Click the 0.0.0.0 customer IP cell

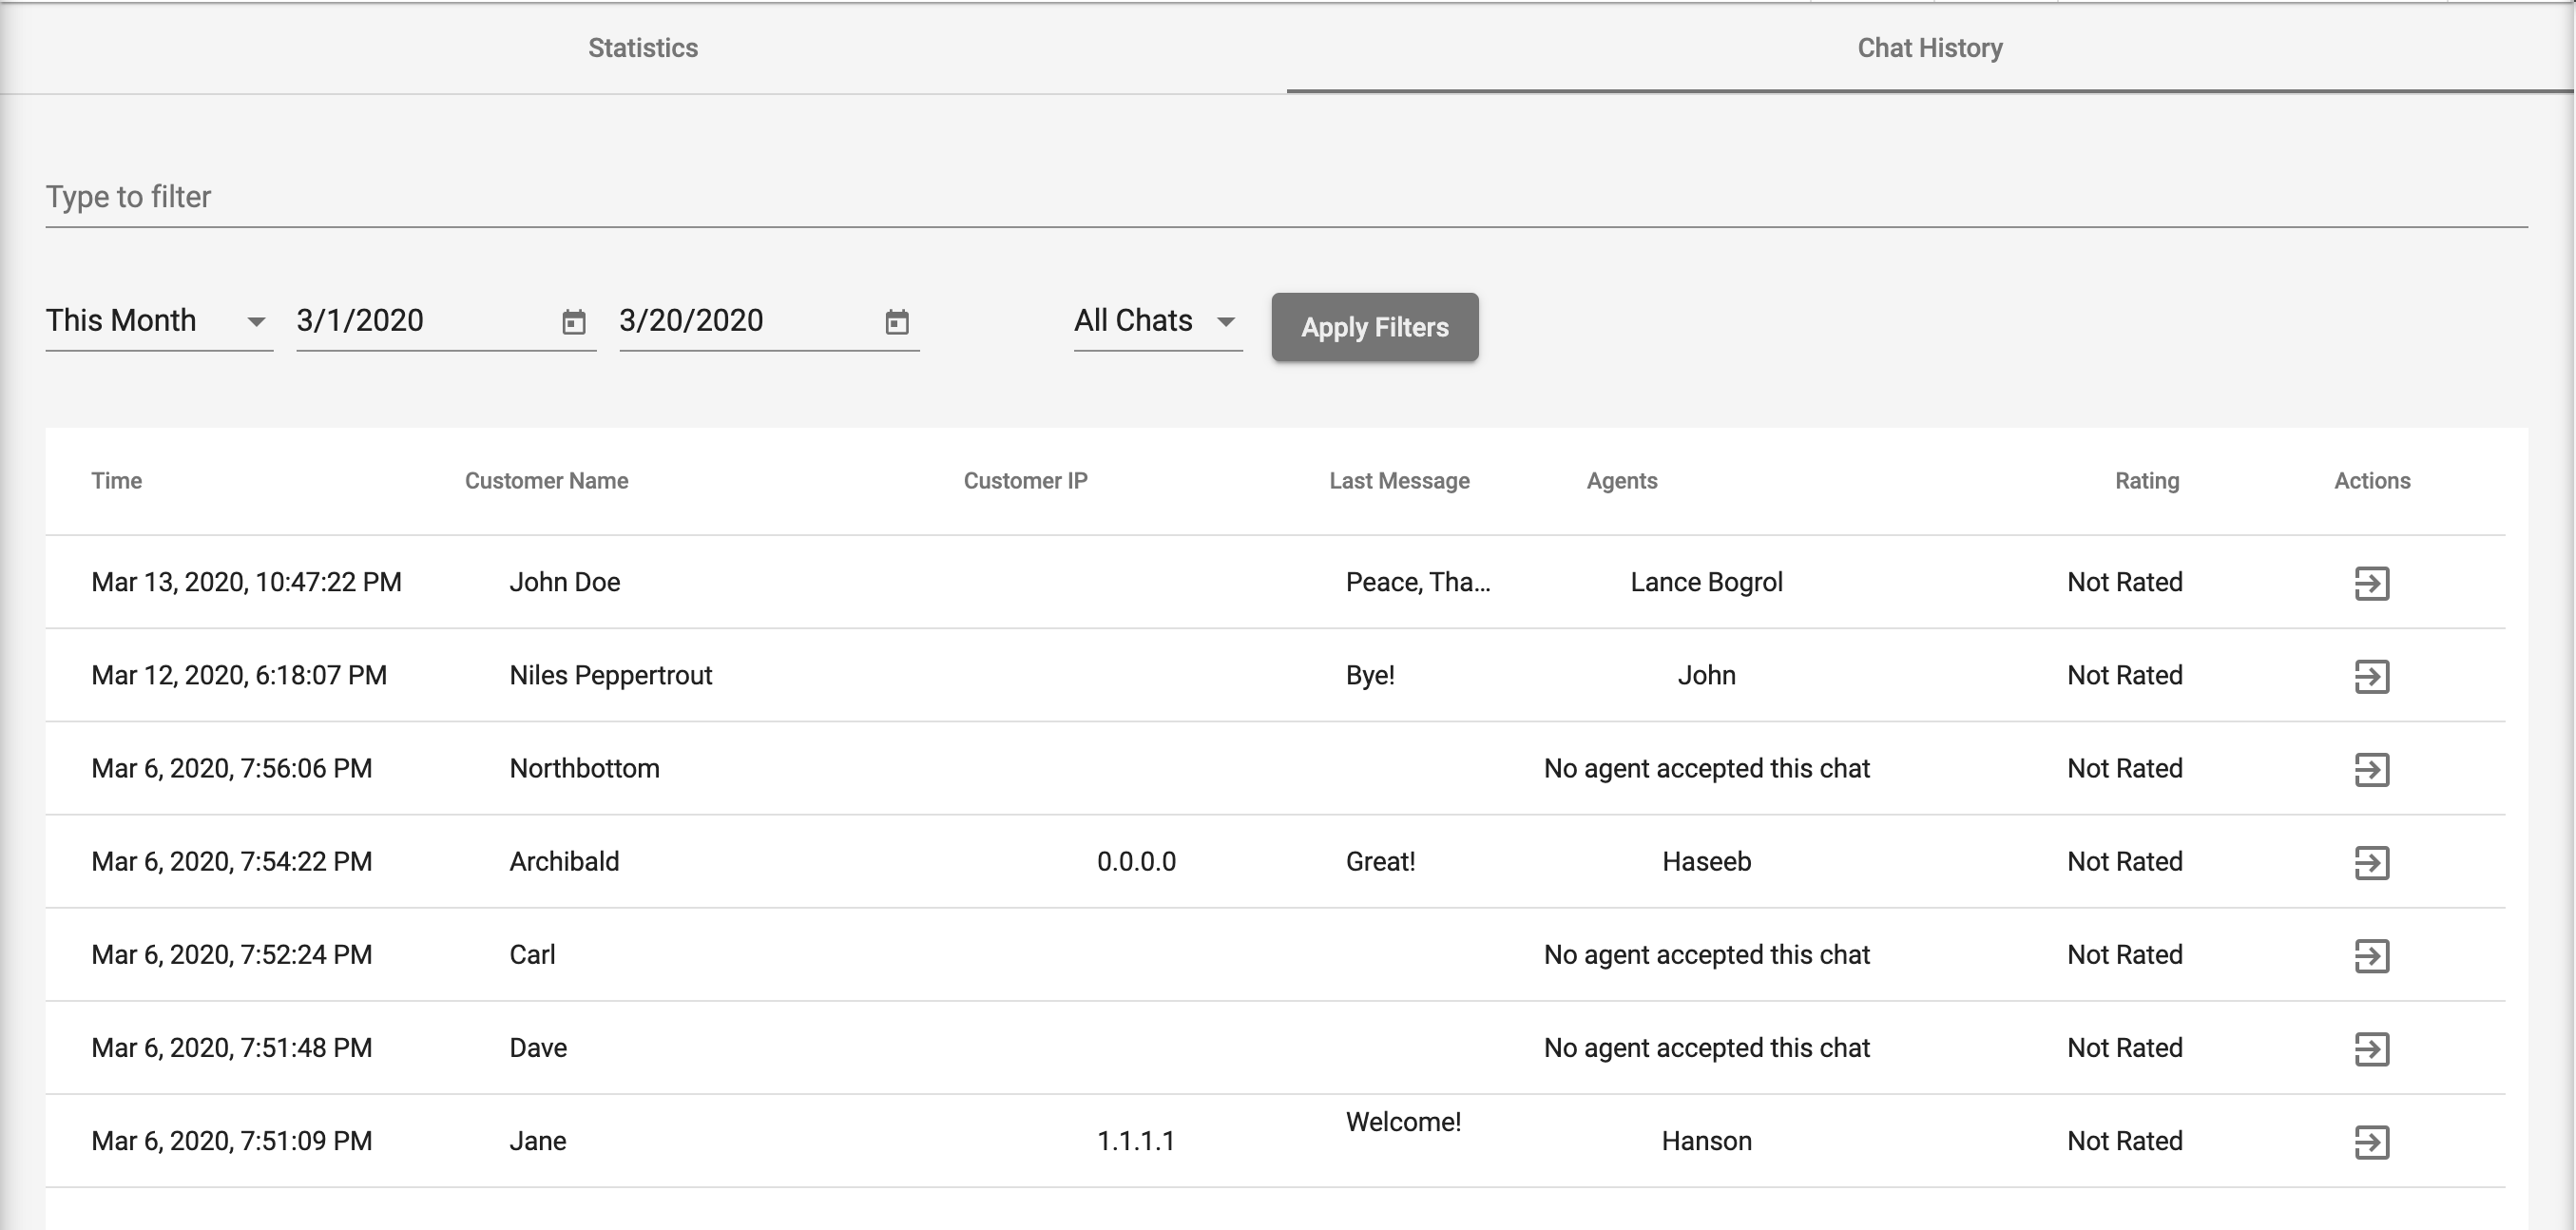click(1136, 861)
